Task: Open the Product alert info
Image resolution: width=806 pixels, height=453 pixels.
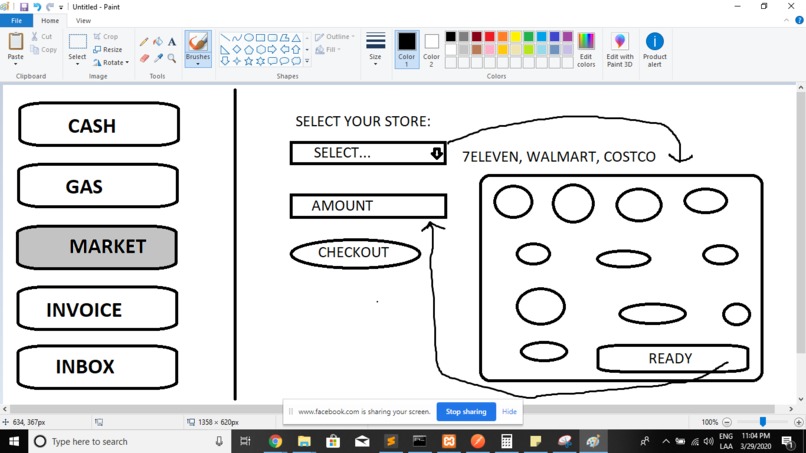Action: 654,50
